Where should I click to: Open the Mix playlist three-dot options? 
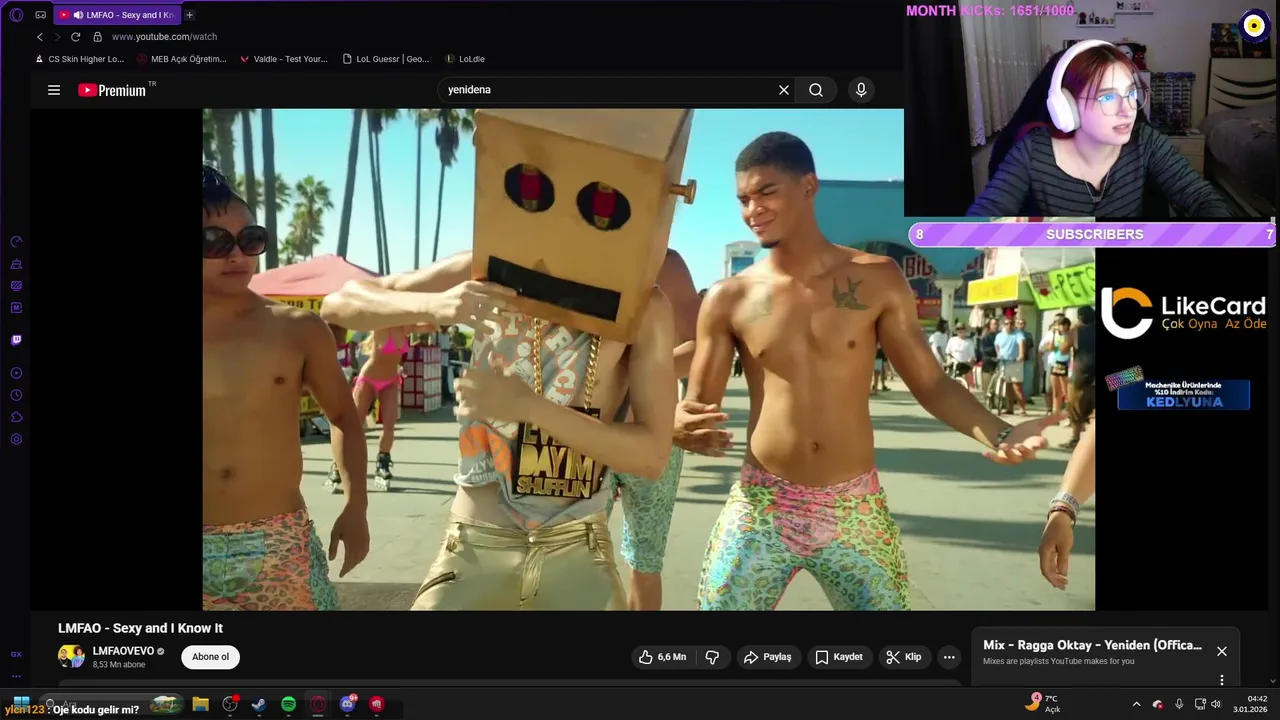click(x=1221, y=680)
